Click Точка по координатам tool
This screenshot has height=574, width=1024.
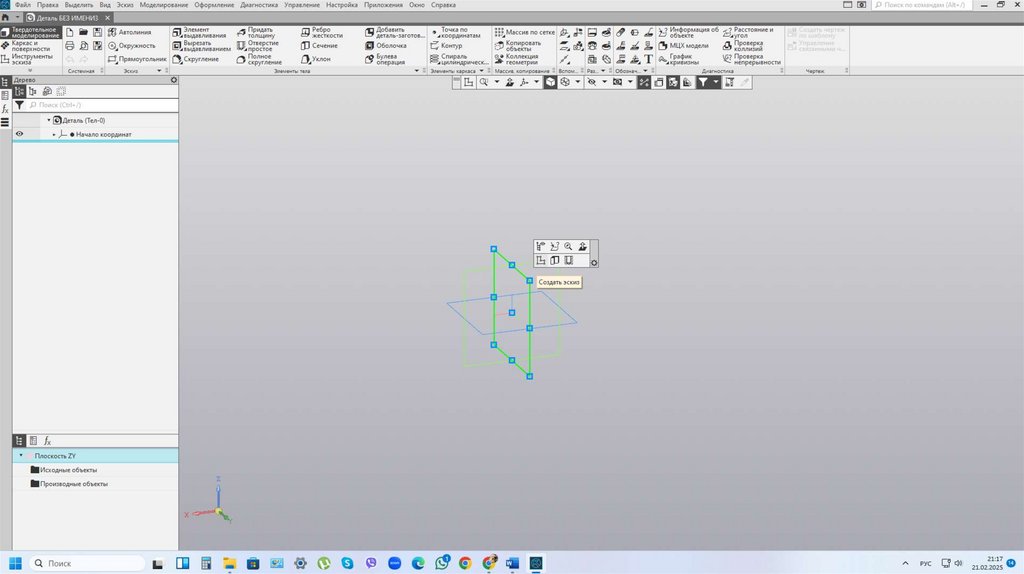tap(456, 32)
